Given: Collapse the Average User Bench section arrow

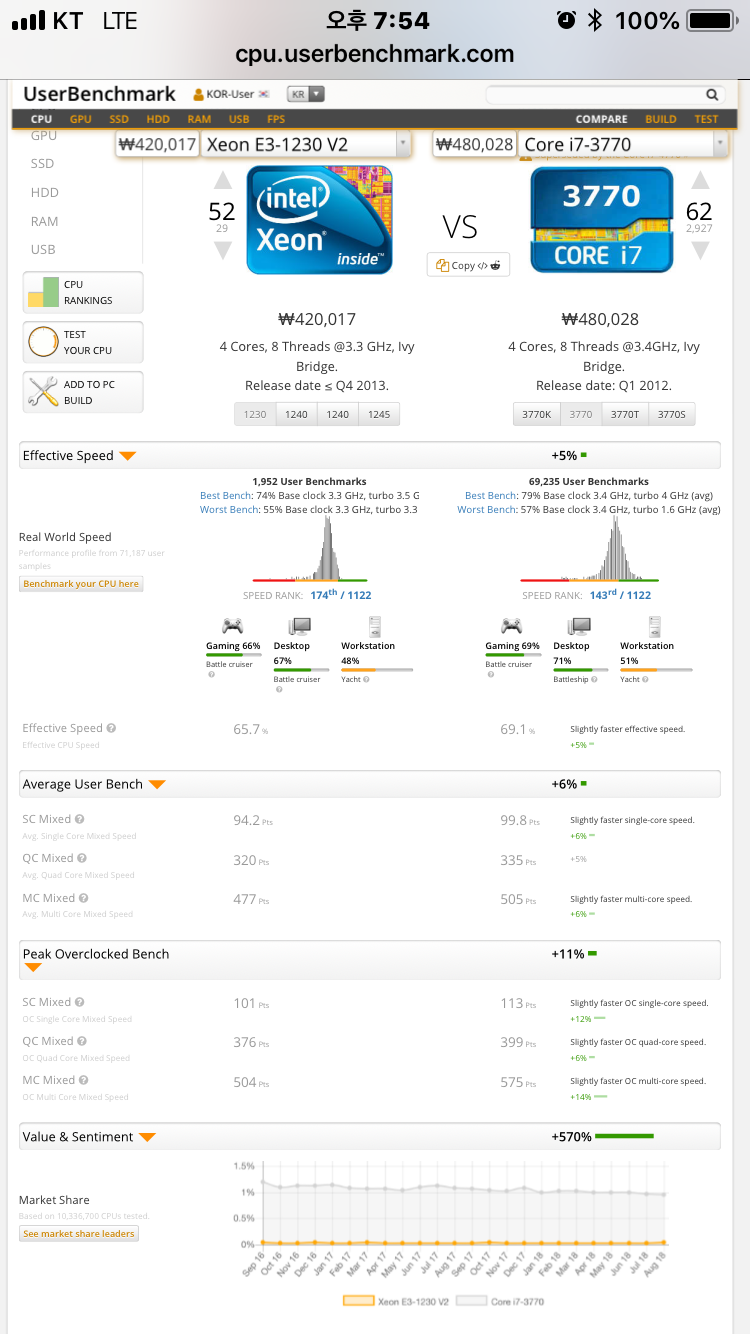Looking at the screenshot, I should 157,785.
